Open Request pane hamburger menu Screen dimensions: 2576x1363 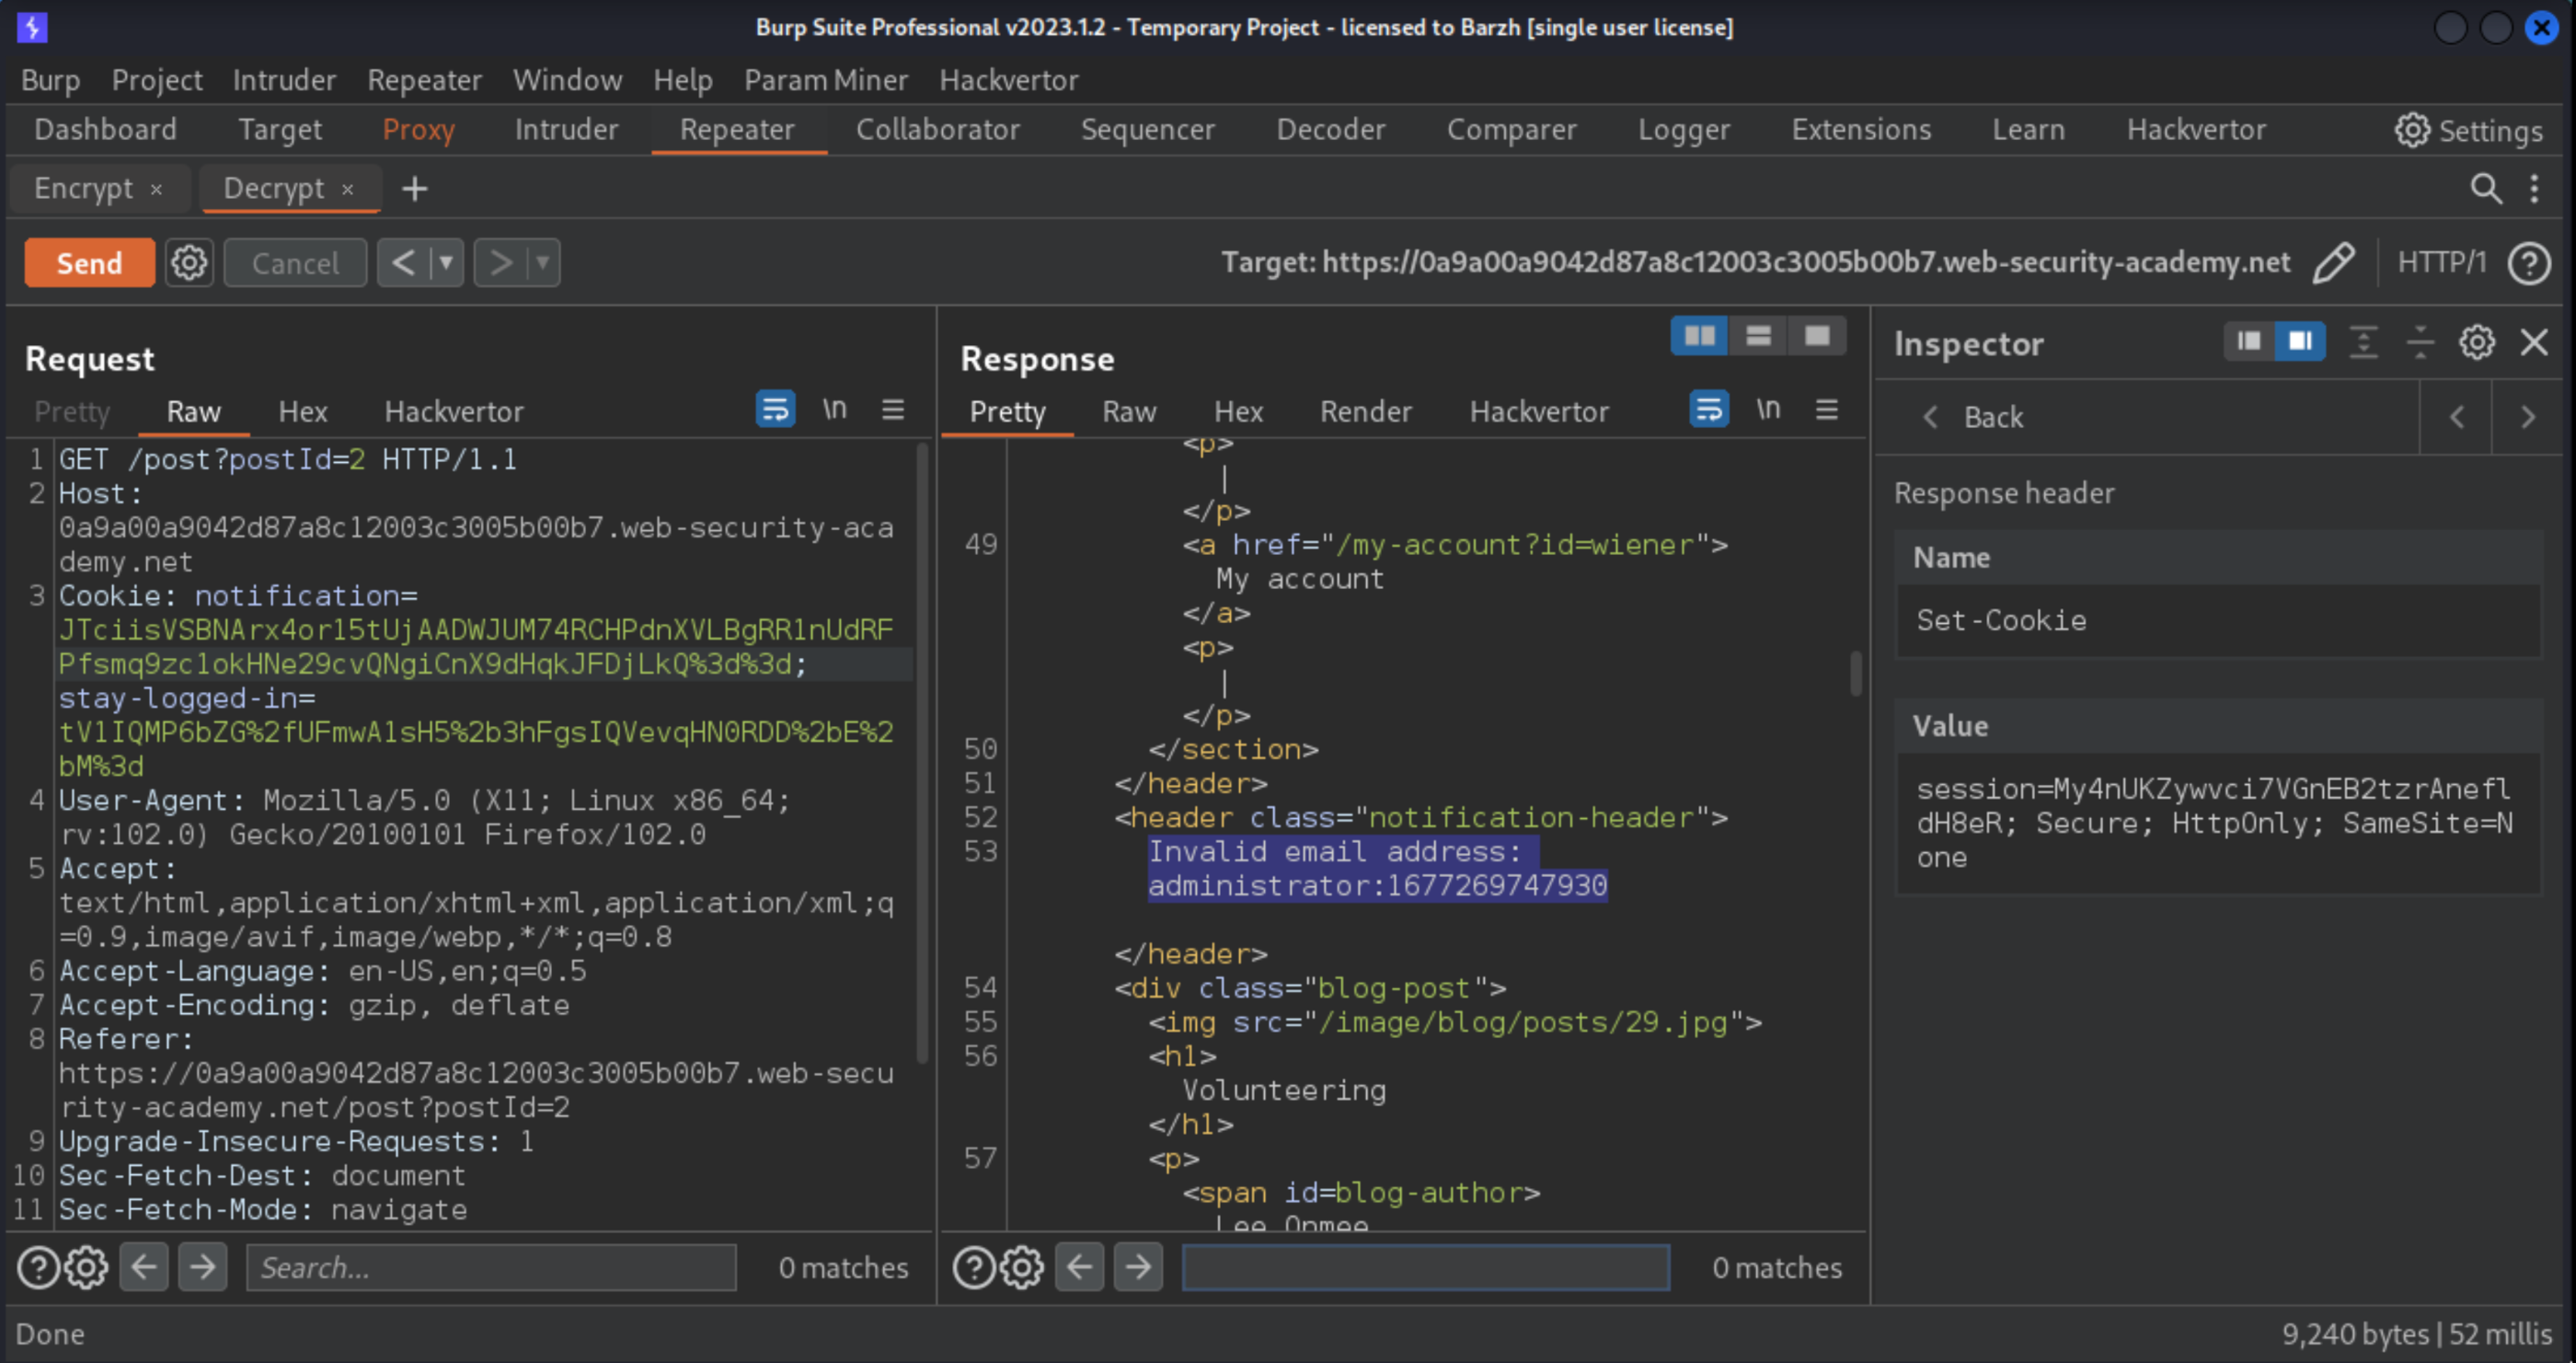[893, 409]
